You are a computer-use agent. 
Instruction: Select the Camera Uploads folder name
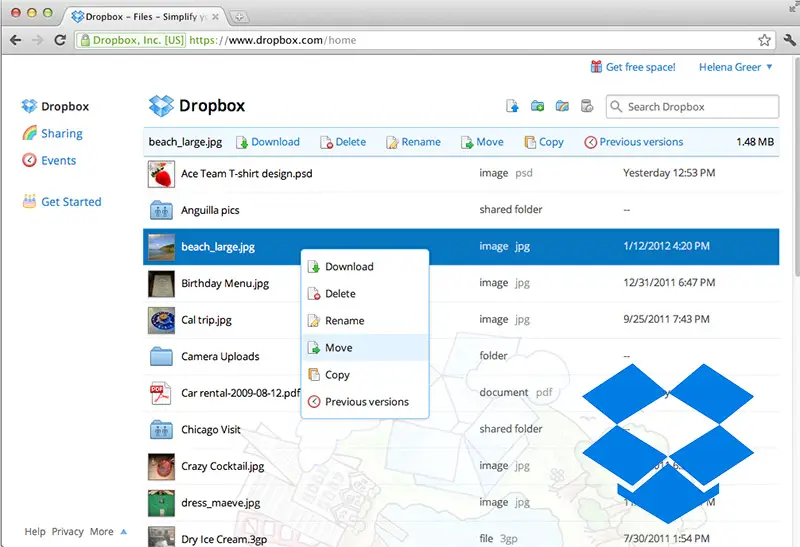220,356
